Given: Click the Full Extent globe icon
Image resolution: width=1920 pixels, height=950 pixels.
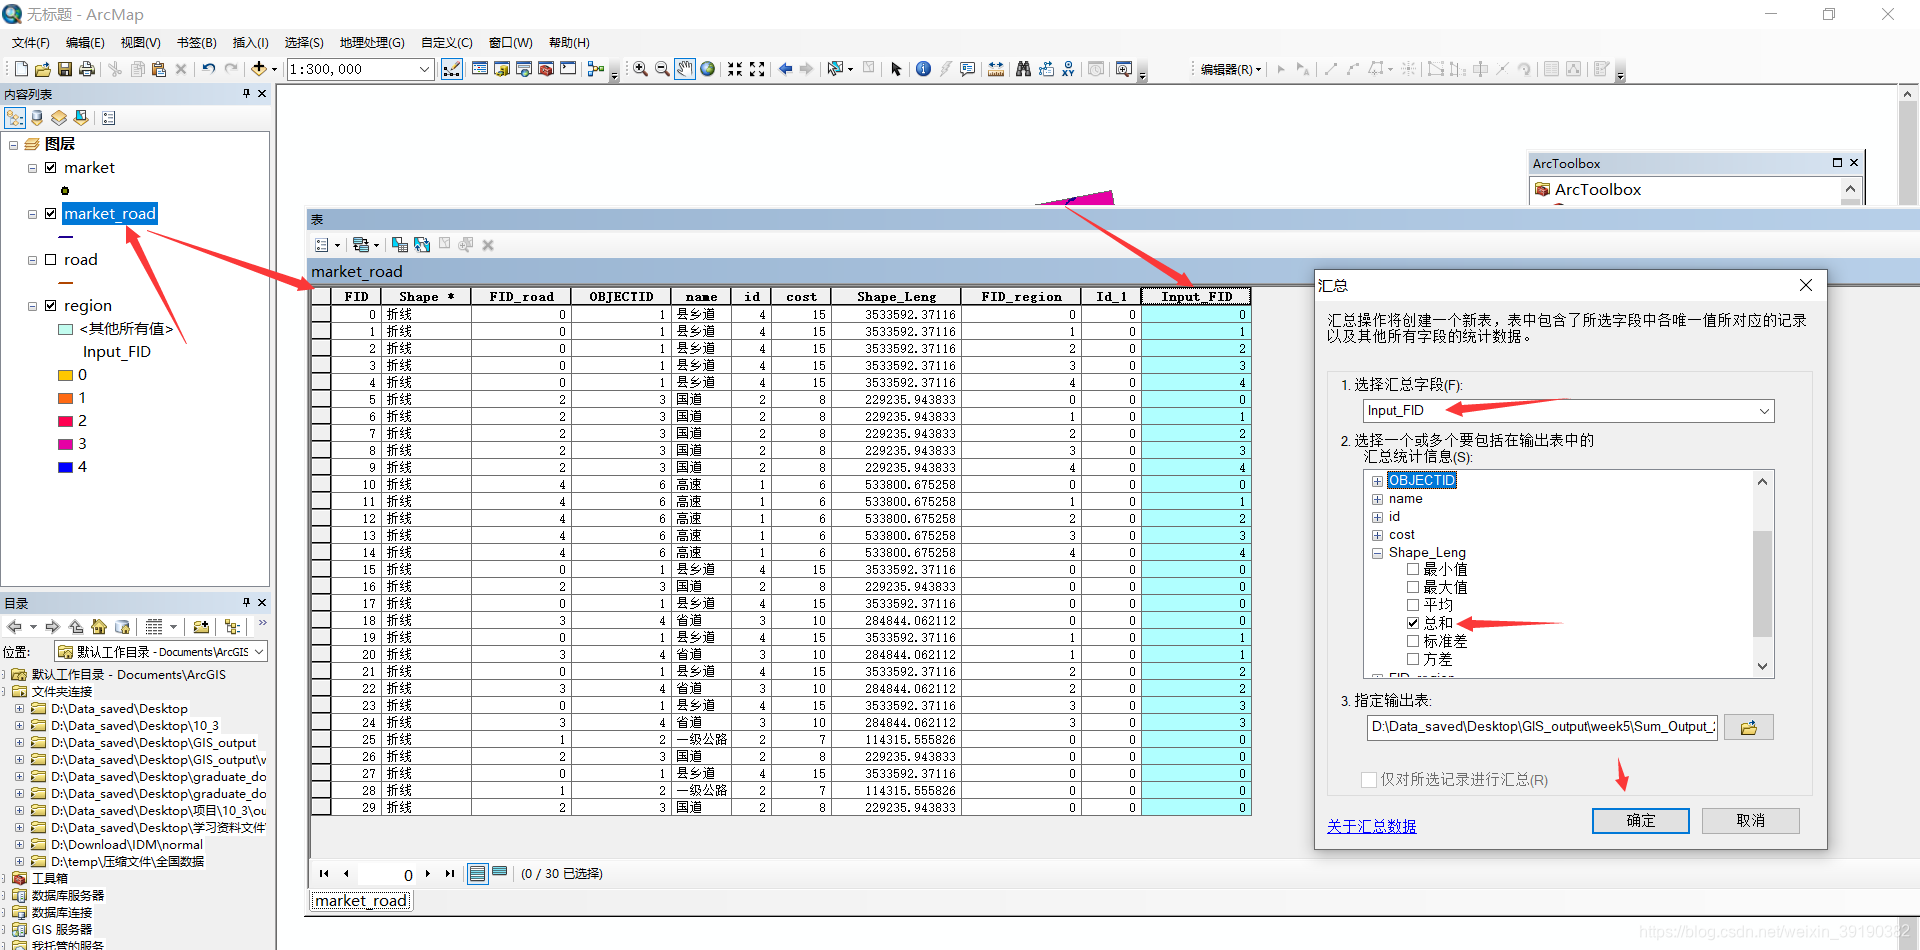Looking at the screenshot, I should pyautogui.click(x=708, y=69).
